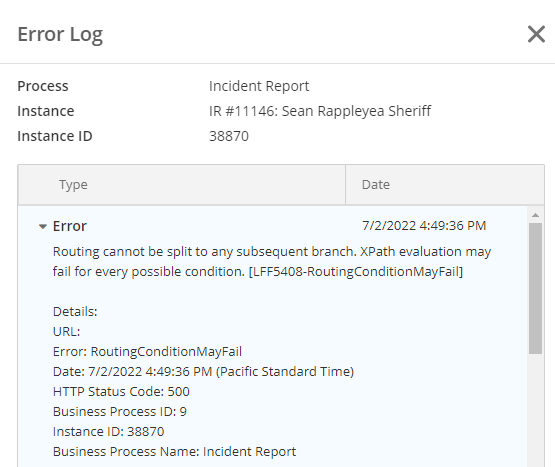Viewport: 555px width, 467px height.
Task: Click the Error Log title heading
Action: [x=60, y=35]
